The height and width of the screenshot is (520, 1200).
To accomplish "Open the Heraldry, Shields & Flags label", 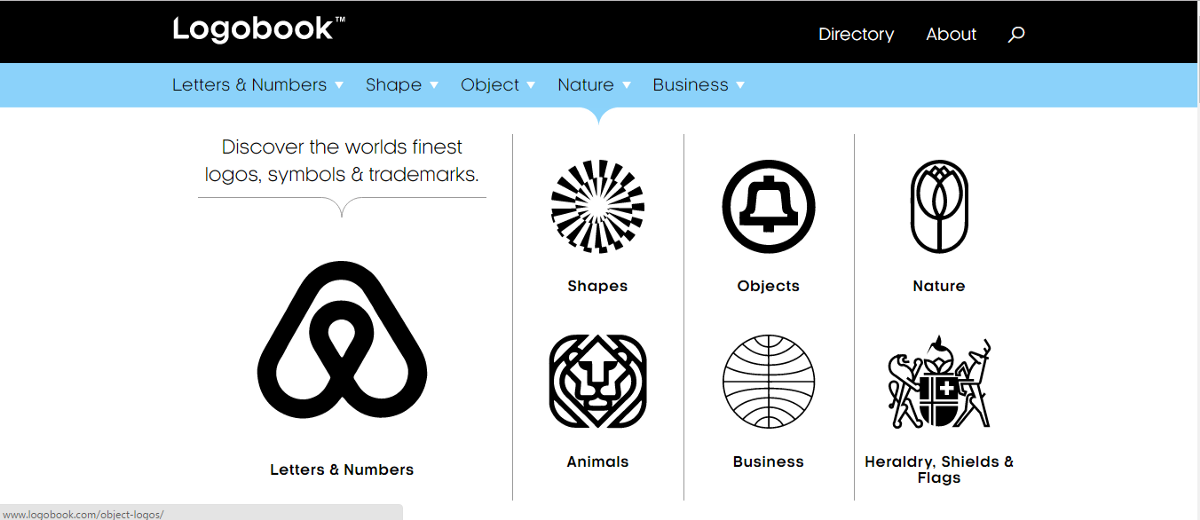I will (939, 470).
